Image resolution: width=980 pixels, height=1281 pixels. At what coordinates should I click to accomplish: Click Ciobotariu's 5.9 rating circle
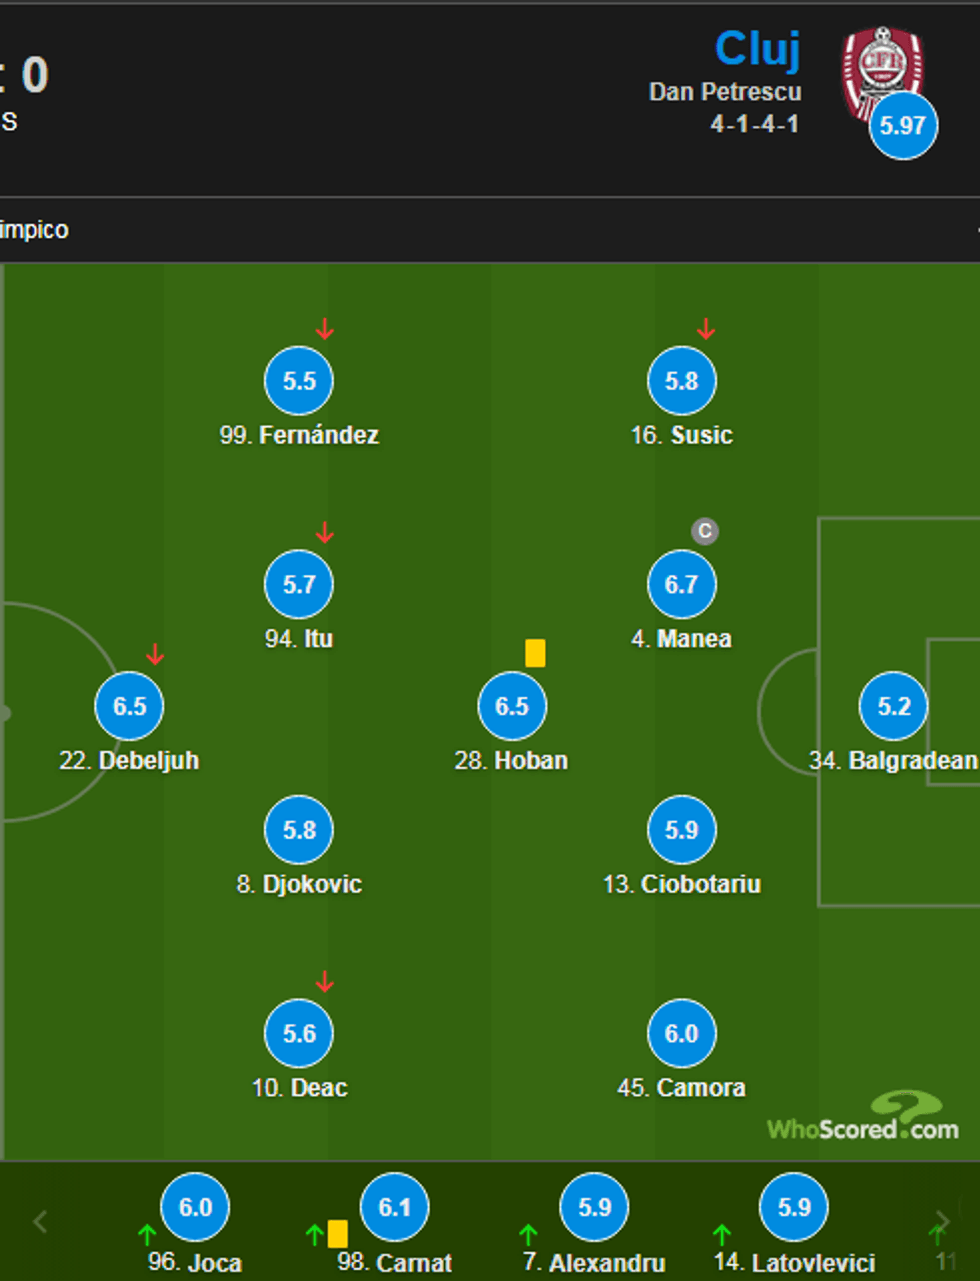click(682, 830)
